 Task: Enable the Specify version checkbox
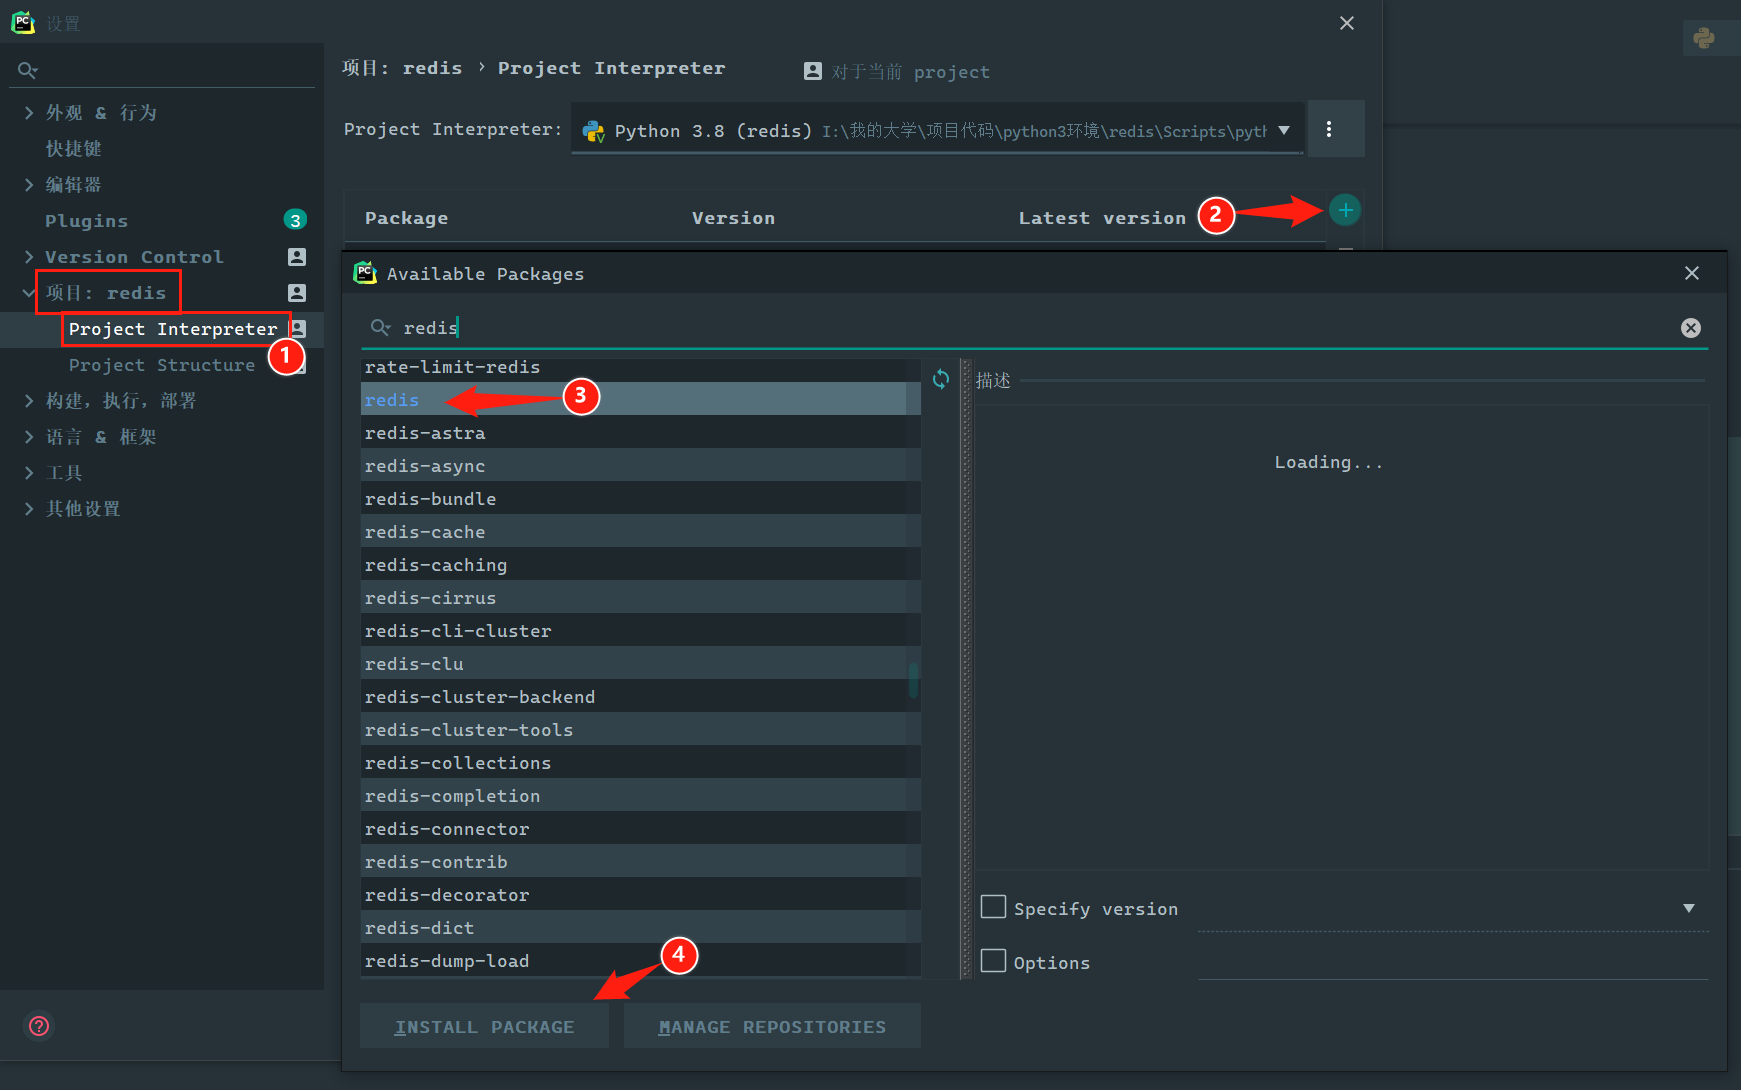click(993, 907)
